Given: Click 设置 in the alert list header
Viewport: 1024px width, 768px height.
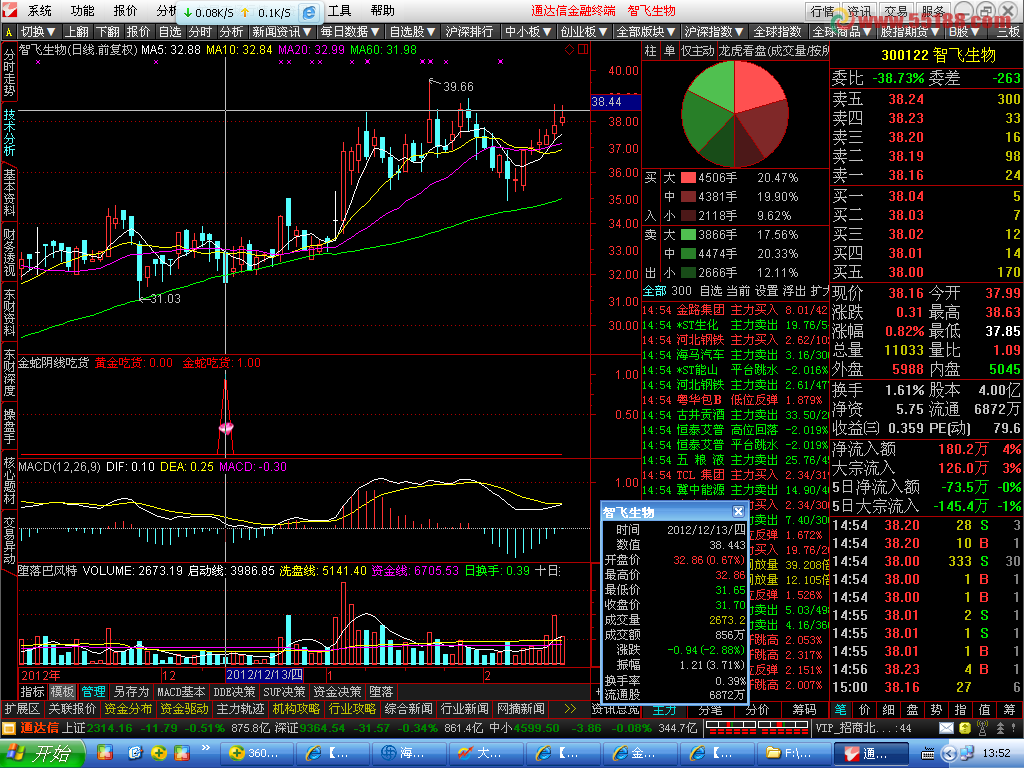Looking at the screenshot, I should tap(767, 291).
